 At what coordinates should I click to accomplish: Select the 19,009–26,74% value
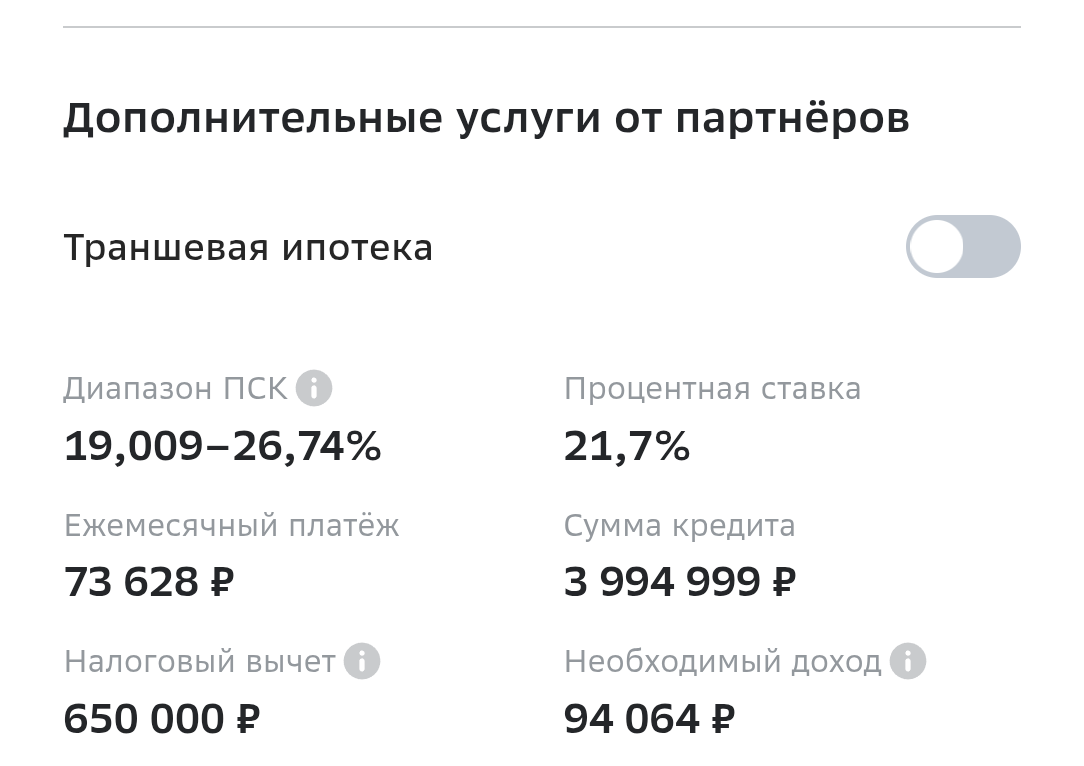pyautogui.click(x=222, y=446)
